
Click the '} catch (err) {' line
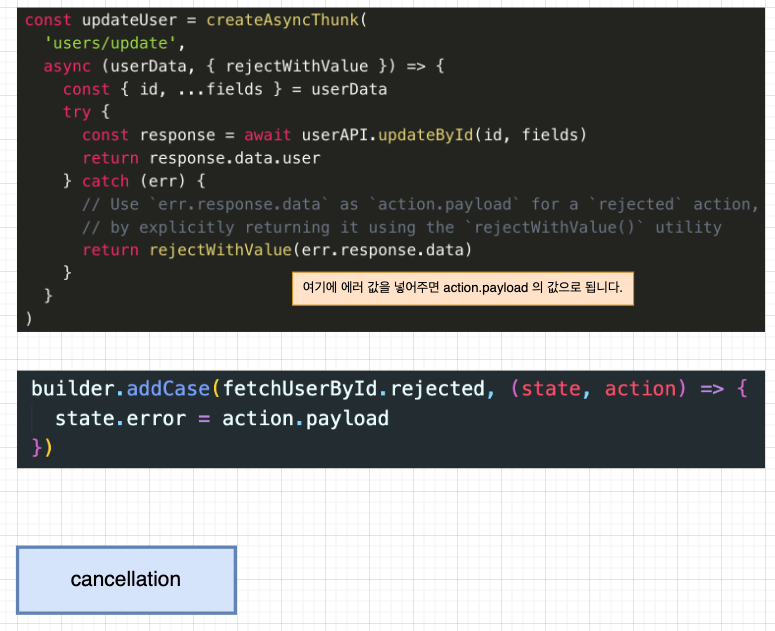(x=134, y=181)
